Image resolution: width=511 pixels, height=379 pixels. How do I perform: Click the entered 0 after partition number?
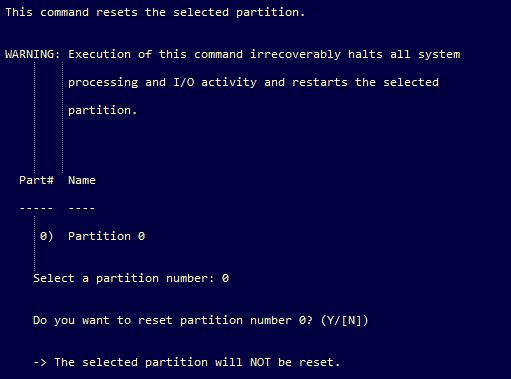click(x=225, y=278)
